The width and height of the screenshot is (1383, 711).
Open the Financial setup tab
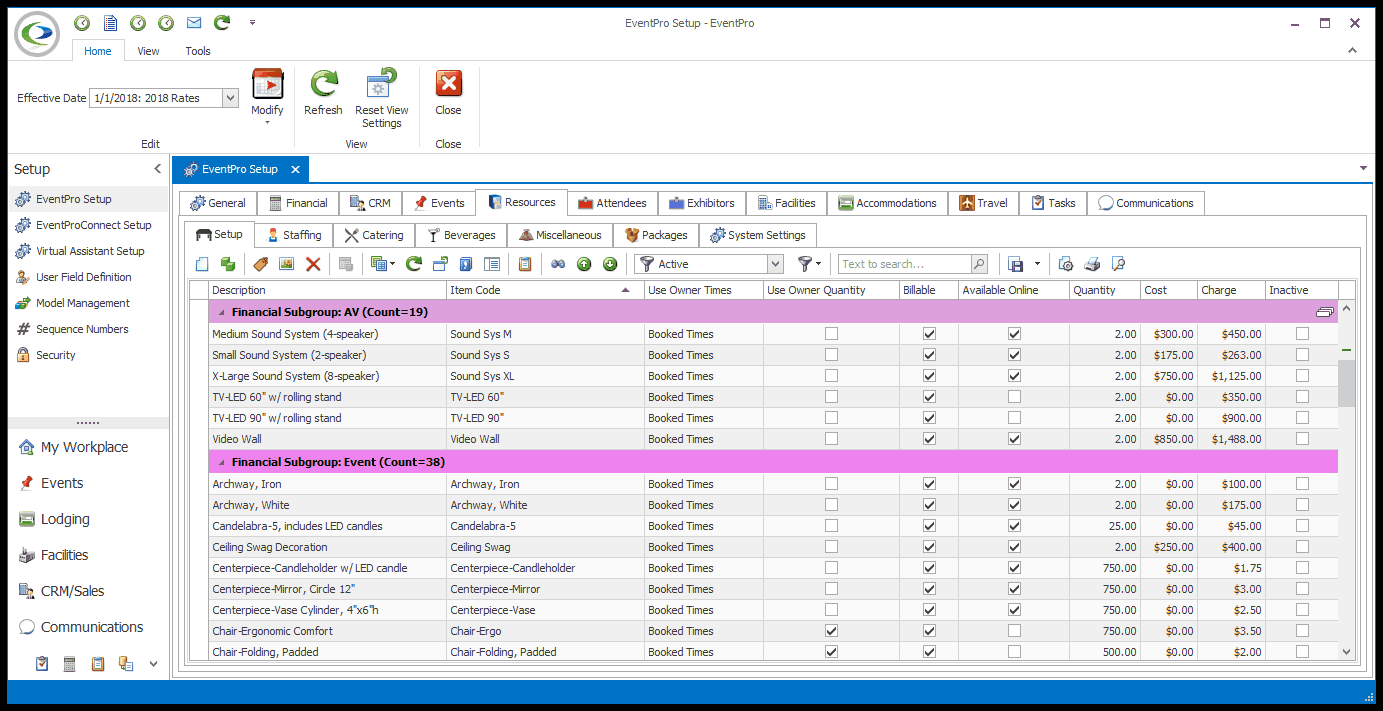[297, 203]
